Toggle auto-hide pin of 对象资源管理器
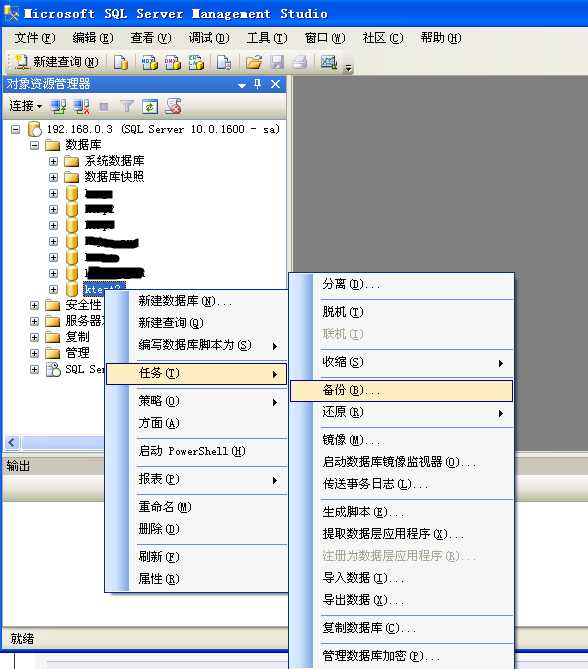Image resolution: width=588 pixels, height=669 pixels. click(x=257, y=84)
